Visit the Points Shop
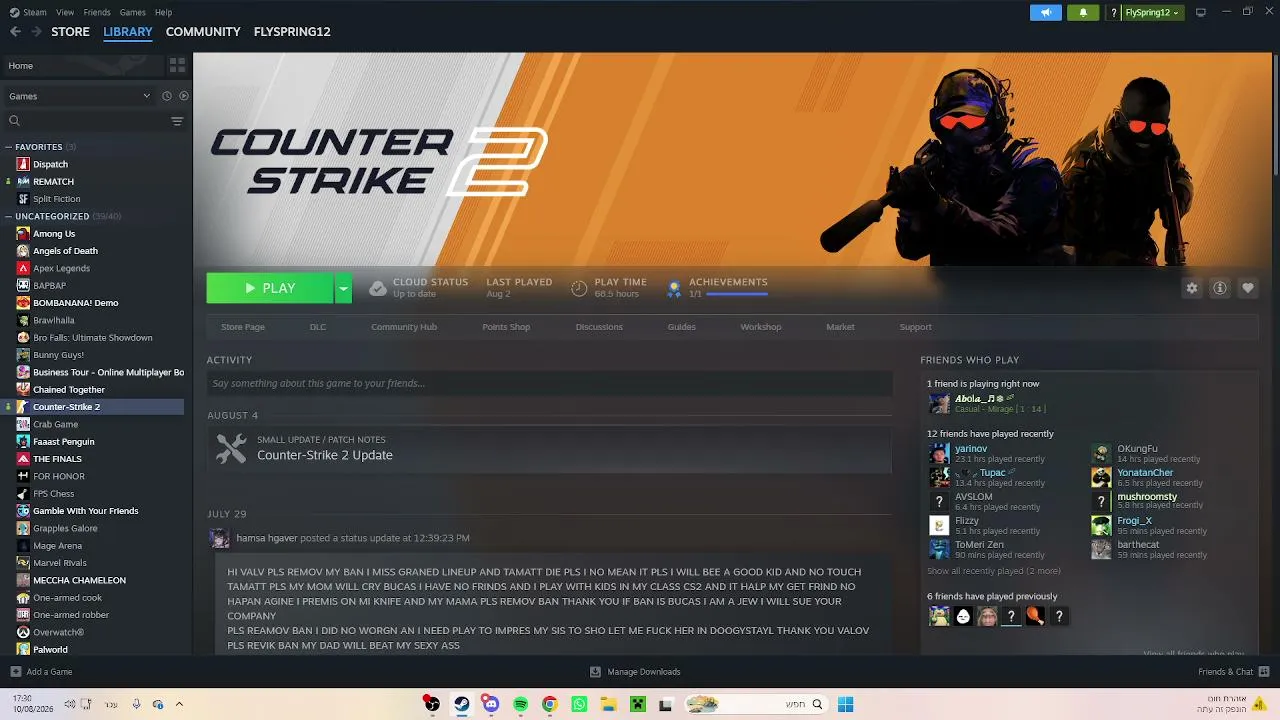The height and width of the screenshot is (720, 1280). tap(506, 327)
